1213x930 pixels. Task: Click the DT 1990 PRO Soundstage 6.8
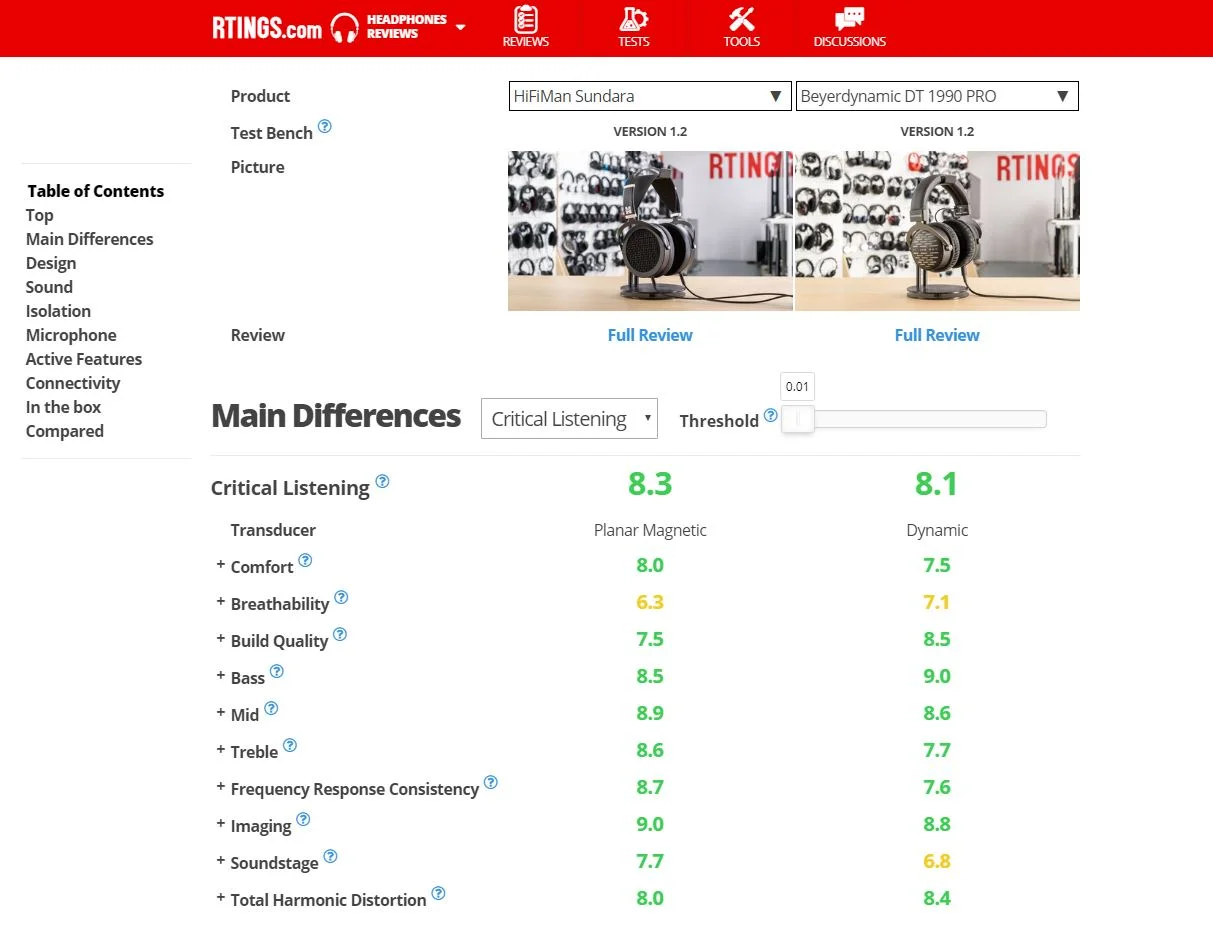[x=937, y=861]
